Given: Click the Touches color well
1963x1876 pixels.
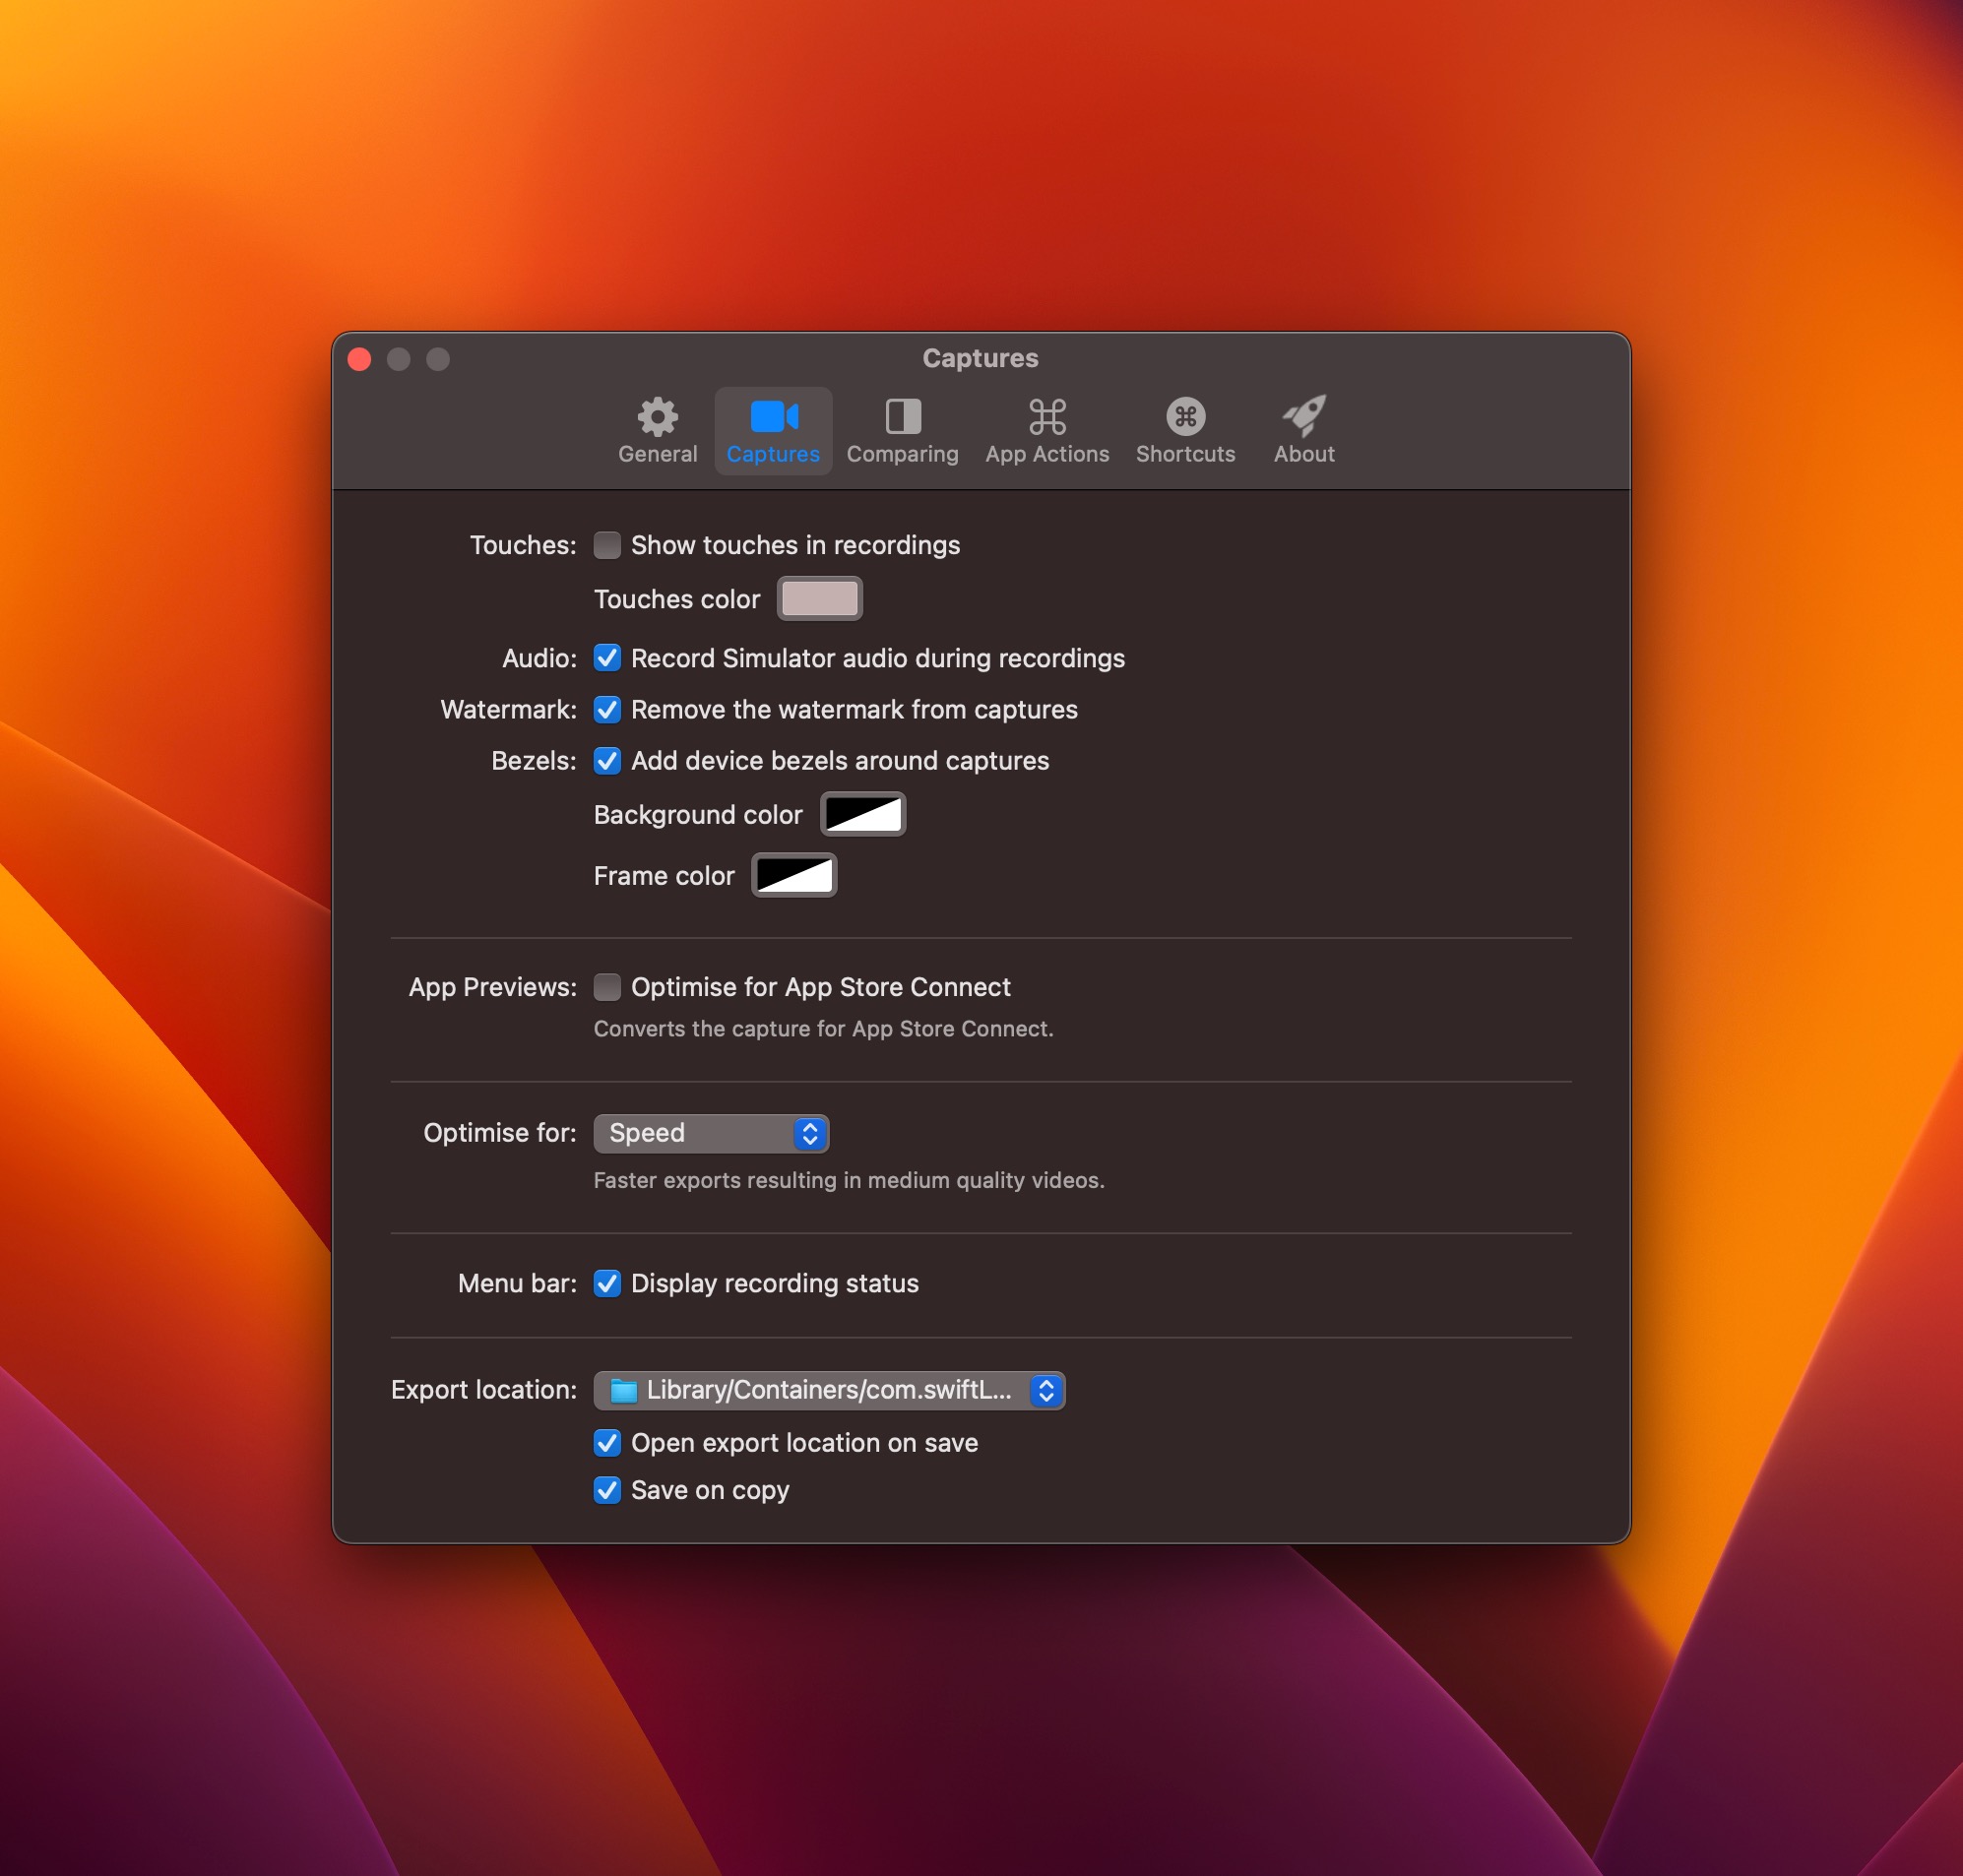Looking at the screenshot, I should [x=819, y=598].
